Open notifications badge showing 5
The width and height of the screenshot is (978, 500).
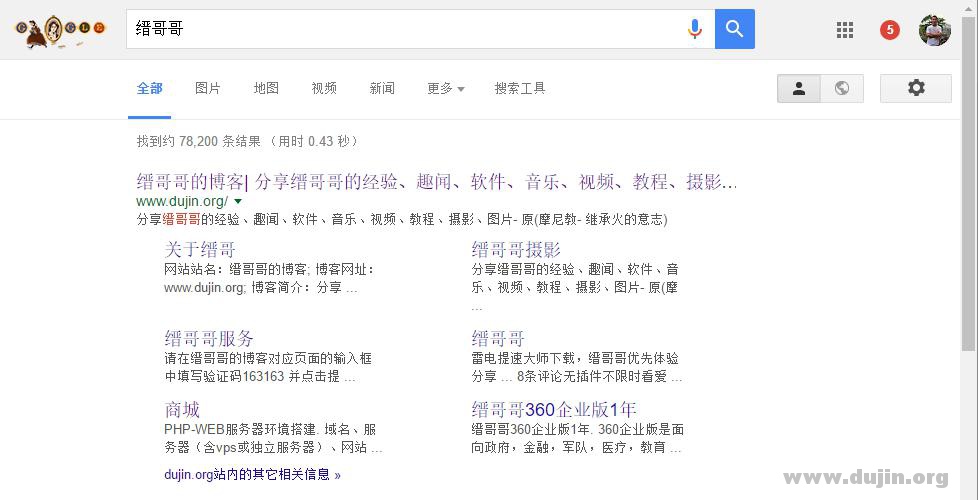[x=889, y=29]
